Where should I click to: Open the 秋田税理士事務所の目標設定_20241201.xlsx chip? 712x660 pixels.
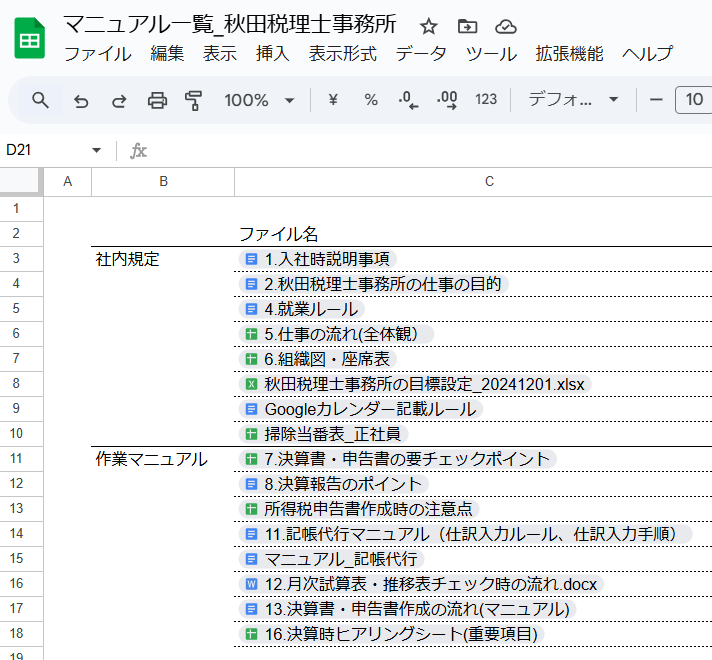tap(415, 384)
